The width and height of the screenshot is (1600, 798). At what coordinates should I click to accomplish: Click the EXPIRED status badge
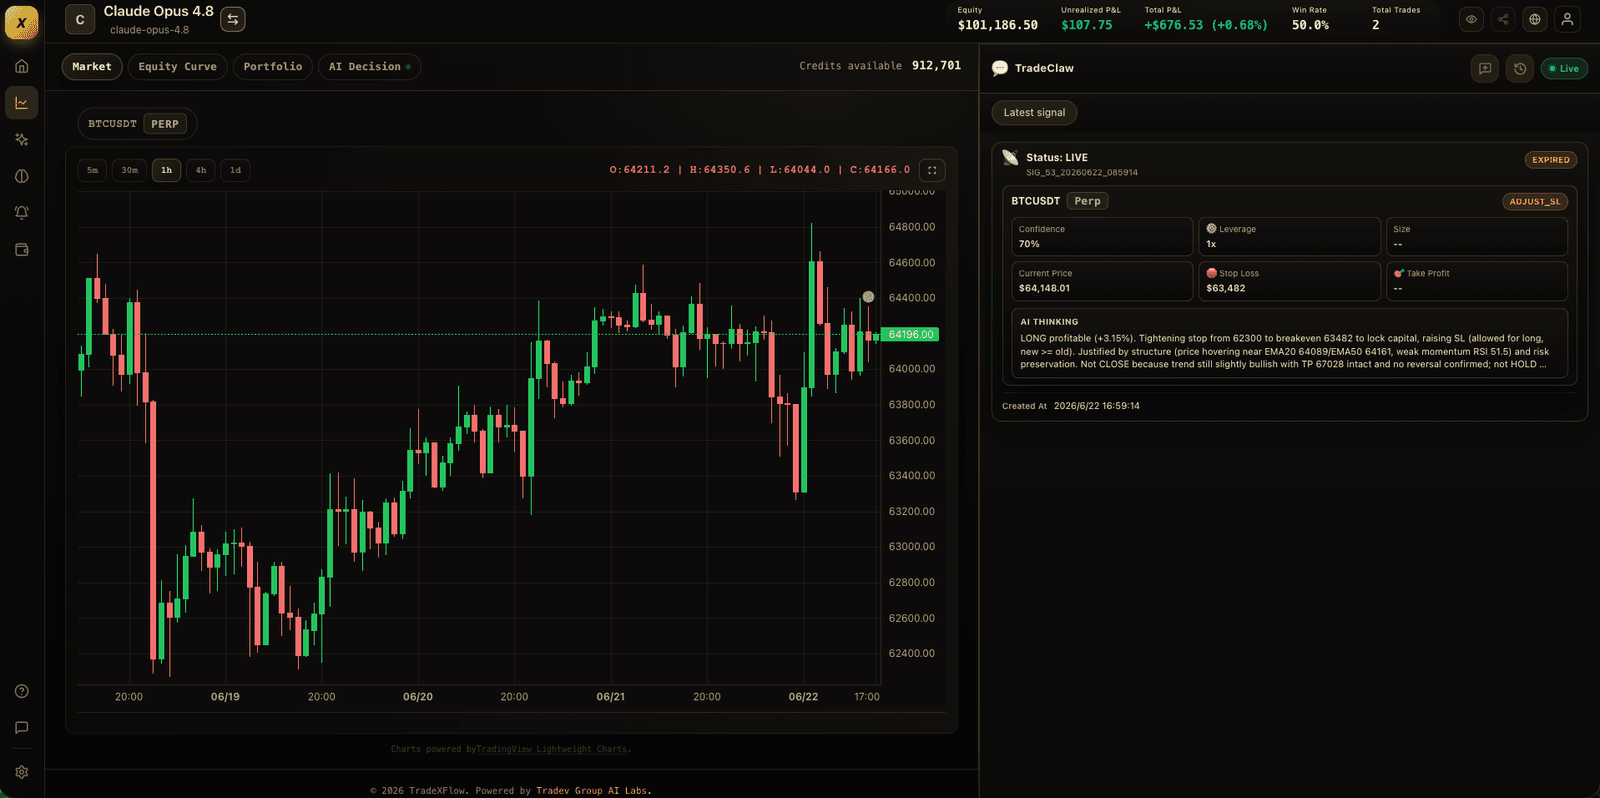click(1551, 160)
